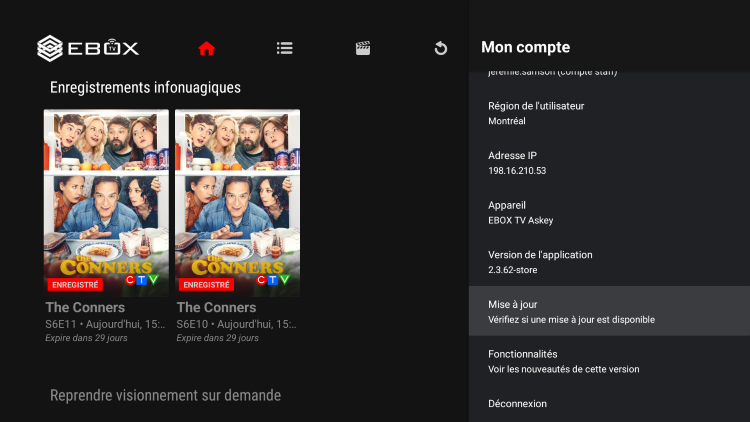Select the Appareil EBOX TV Askey entry
Image resolution: width=750 pixels, height=422 pixels.
pos(609,212)
